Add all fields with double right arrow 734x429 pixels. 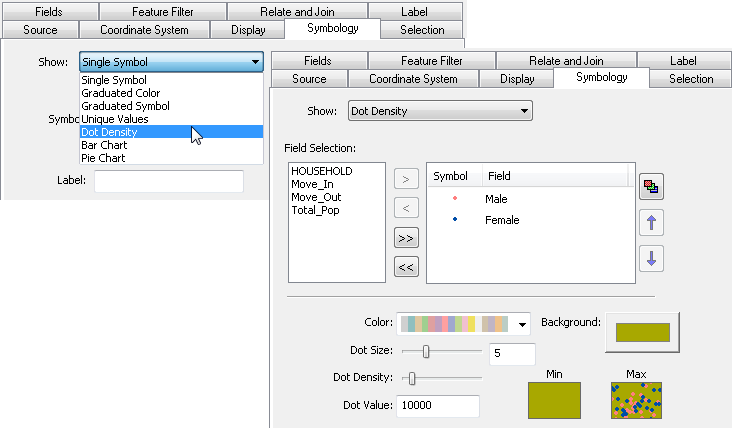click(x=406, y=238)
